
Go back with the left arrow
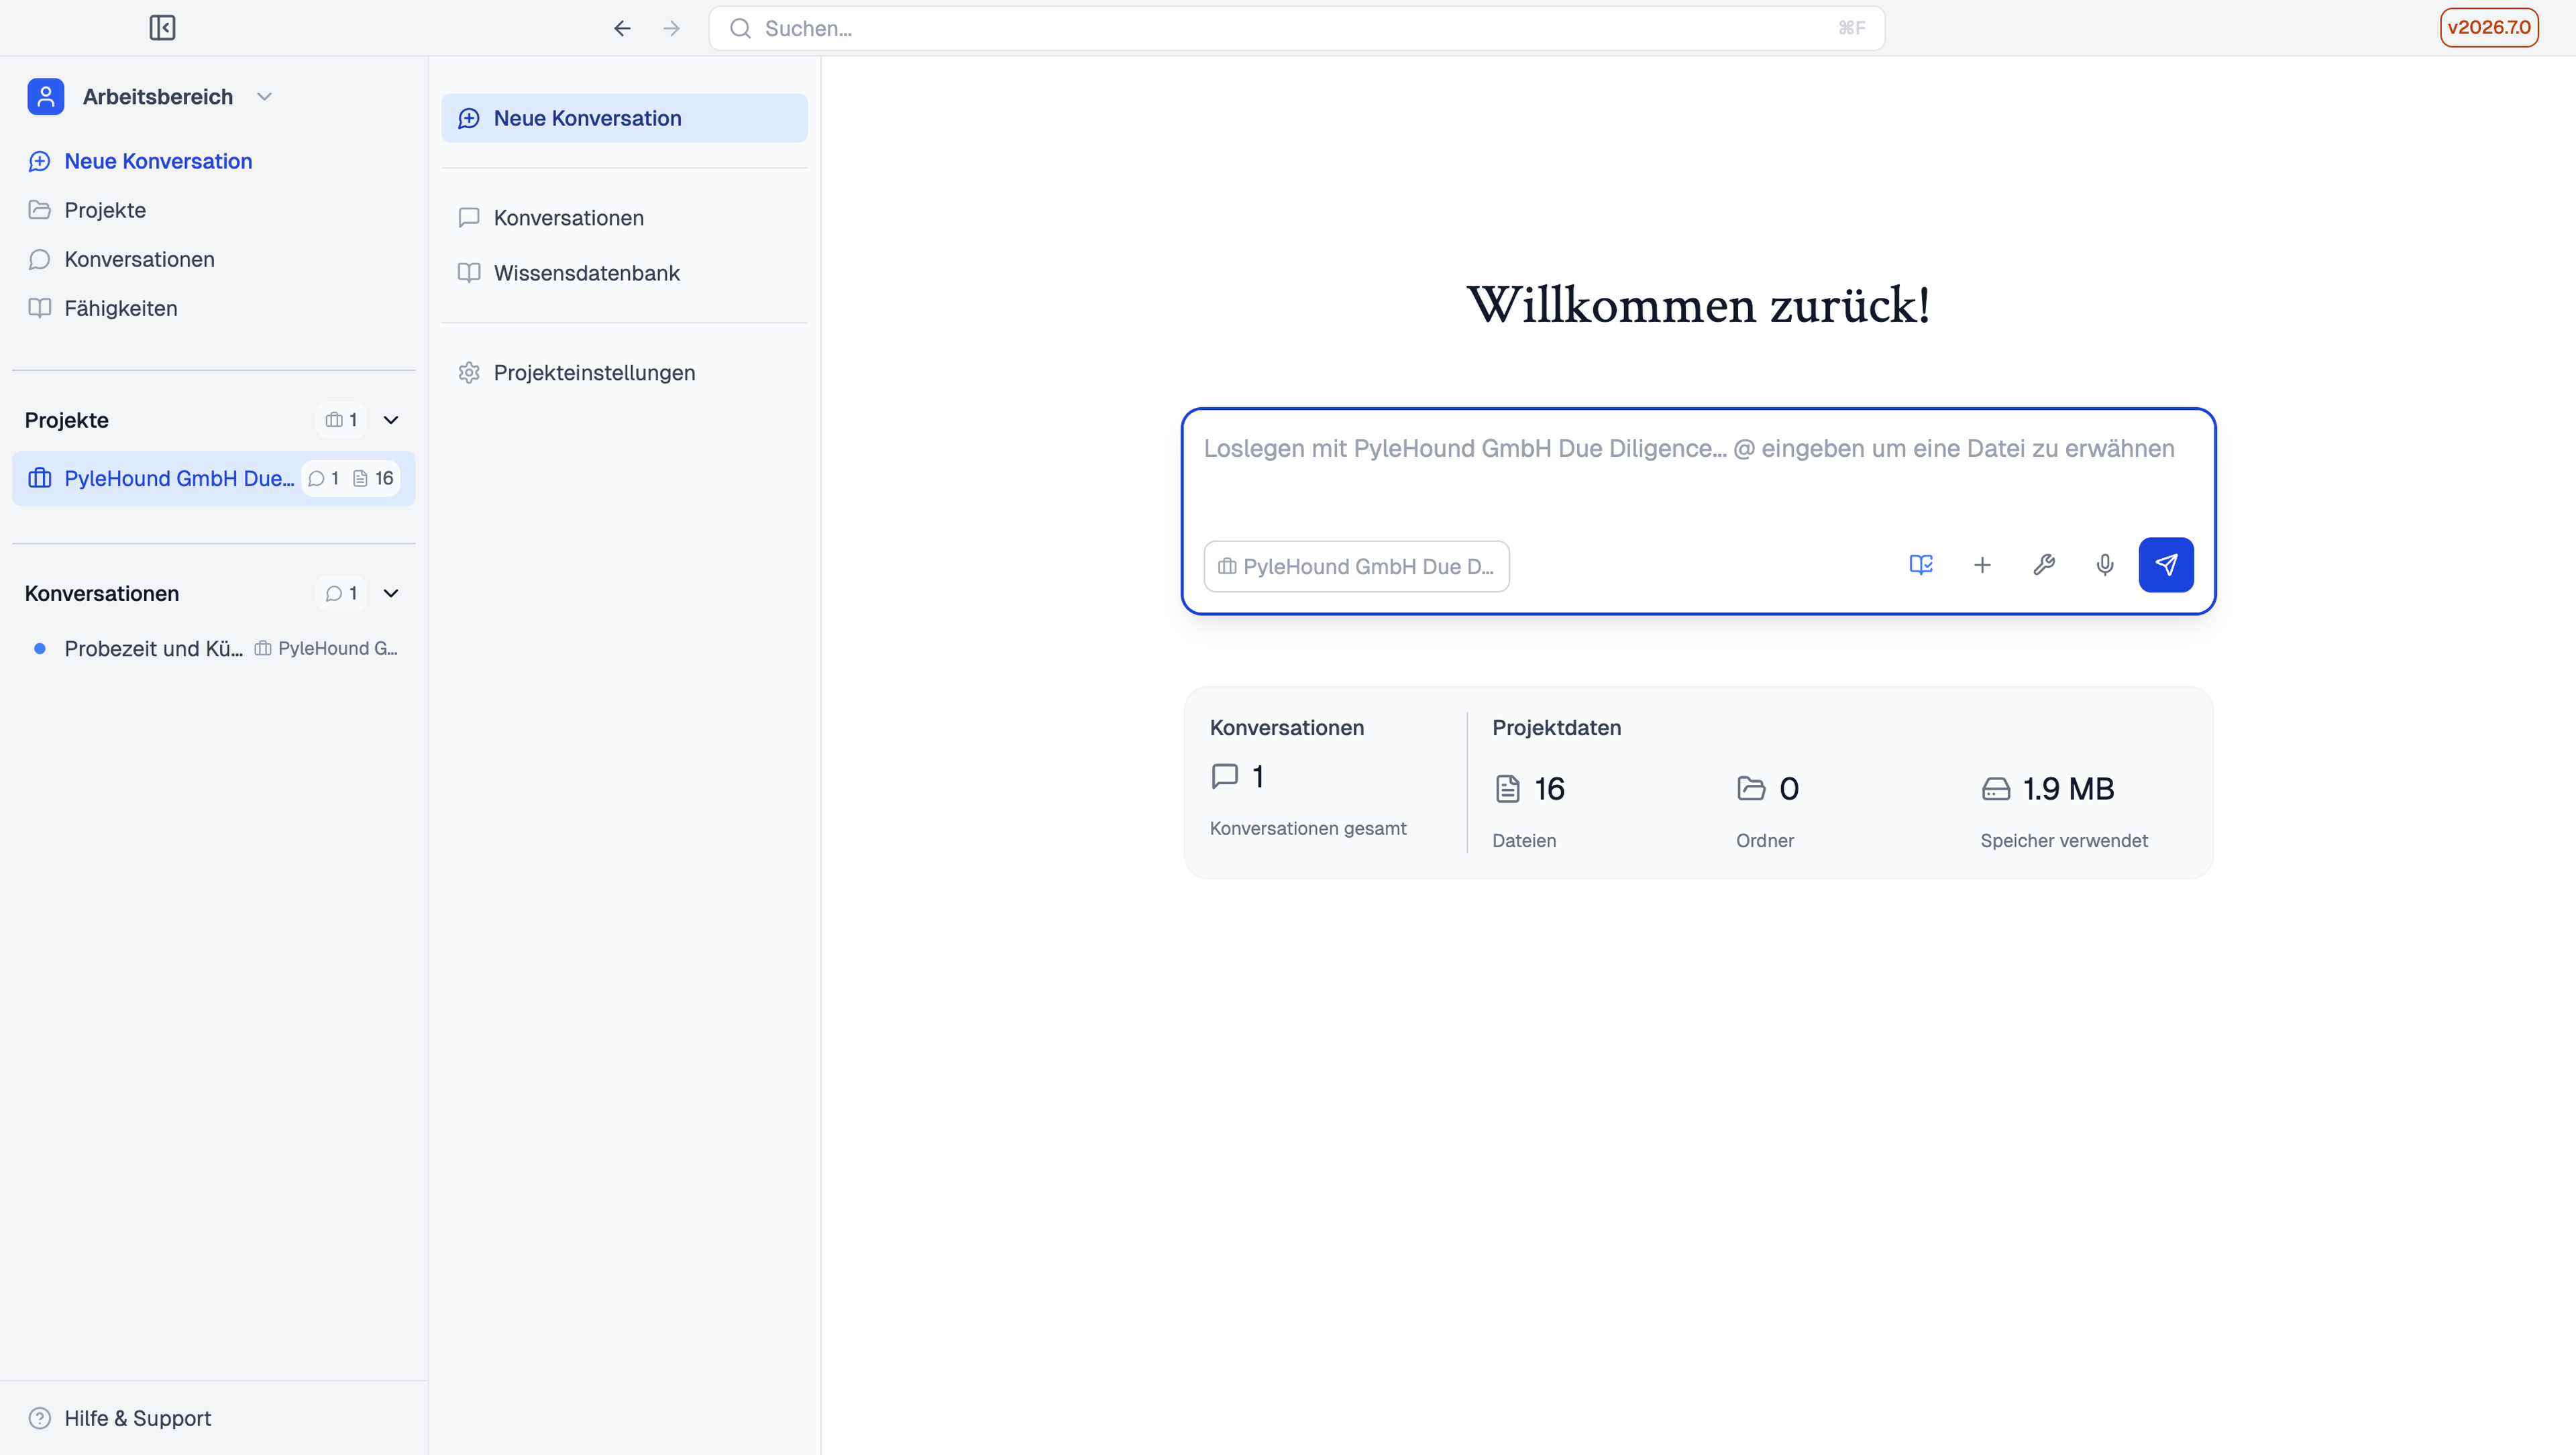(622, 28)
